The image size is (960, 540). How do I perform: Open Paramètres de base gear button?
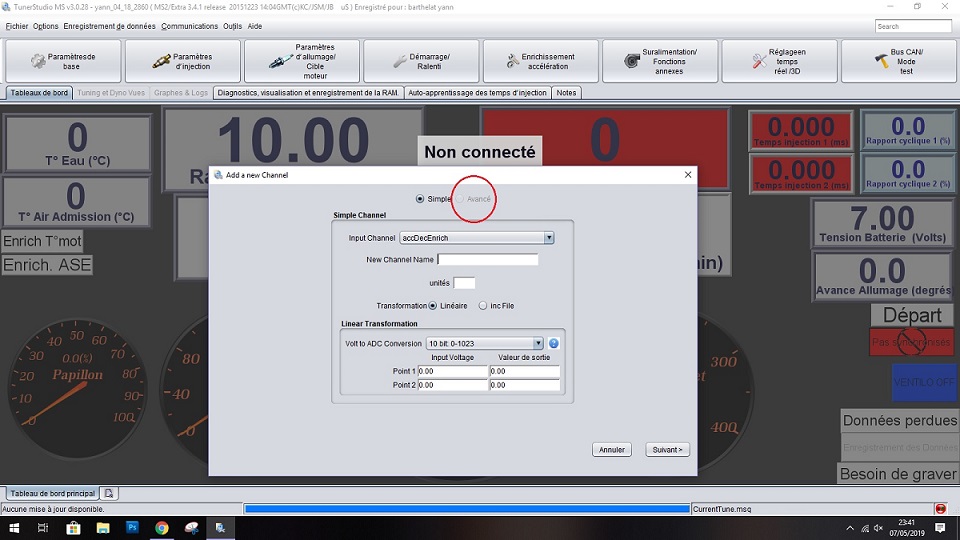(x=63, y=62)
